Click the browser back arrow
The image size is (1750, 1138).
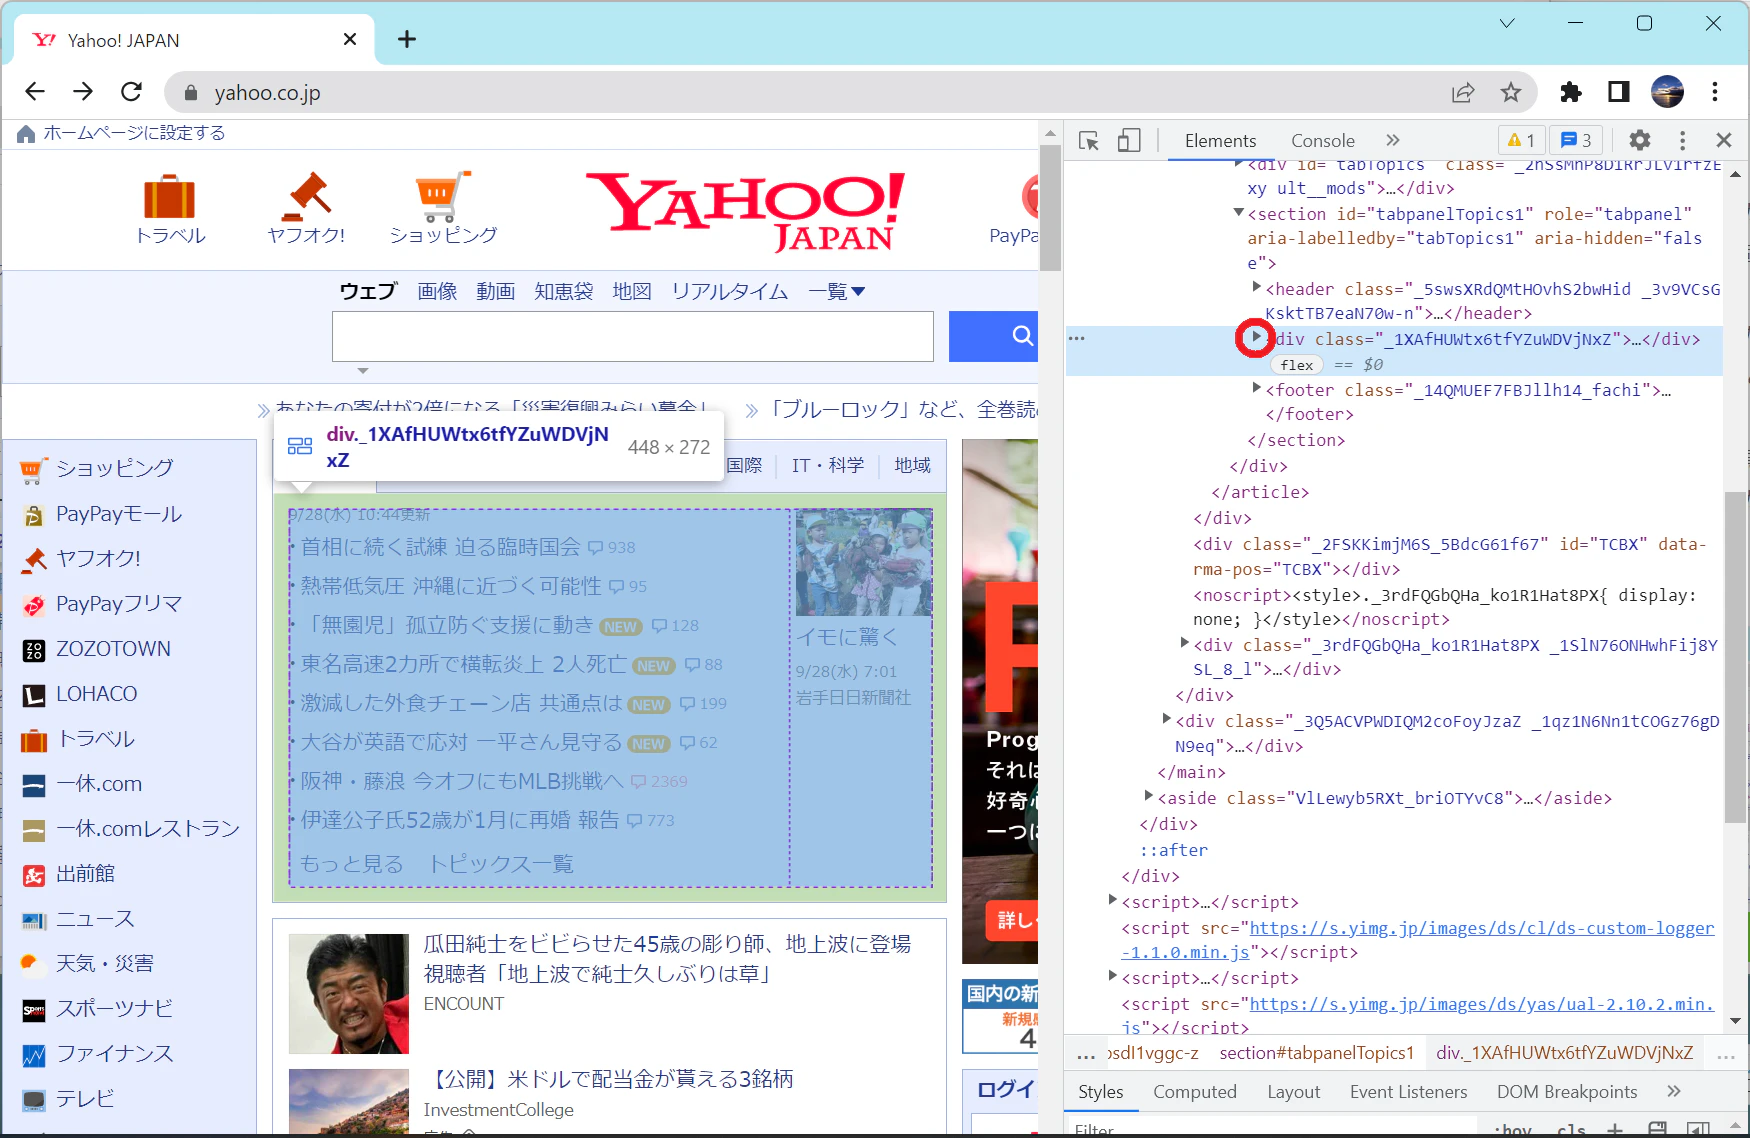click(35, 92)
